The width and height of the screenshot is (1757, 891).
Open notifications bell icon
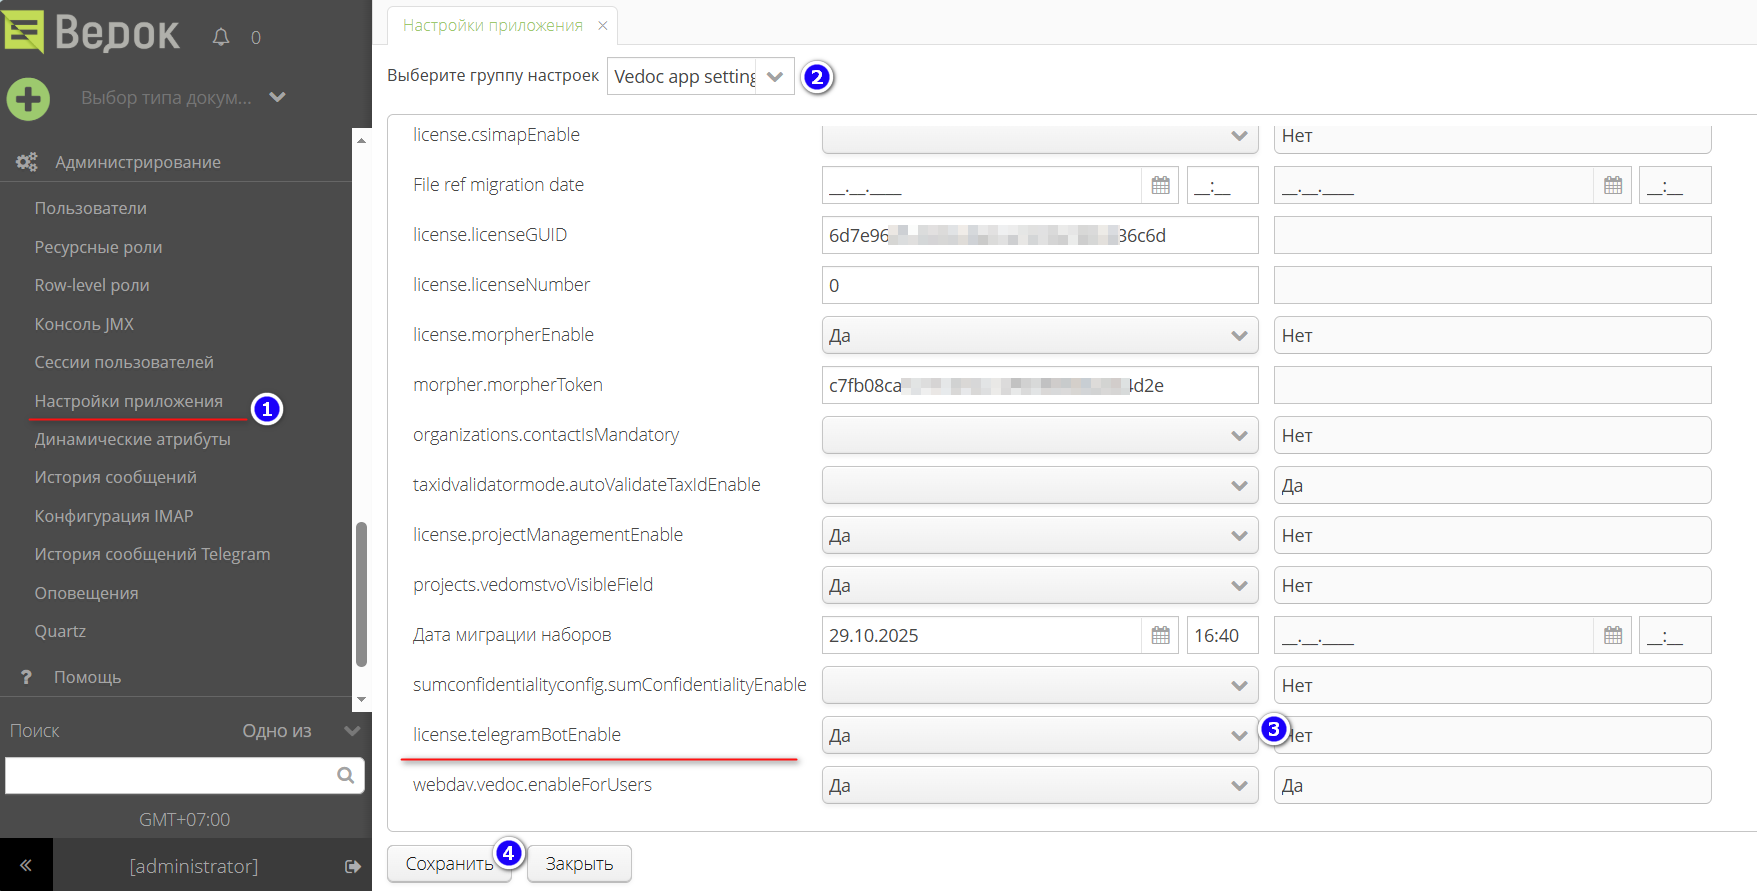point(221,37)
